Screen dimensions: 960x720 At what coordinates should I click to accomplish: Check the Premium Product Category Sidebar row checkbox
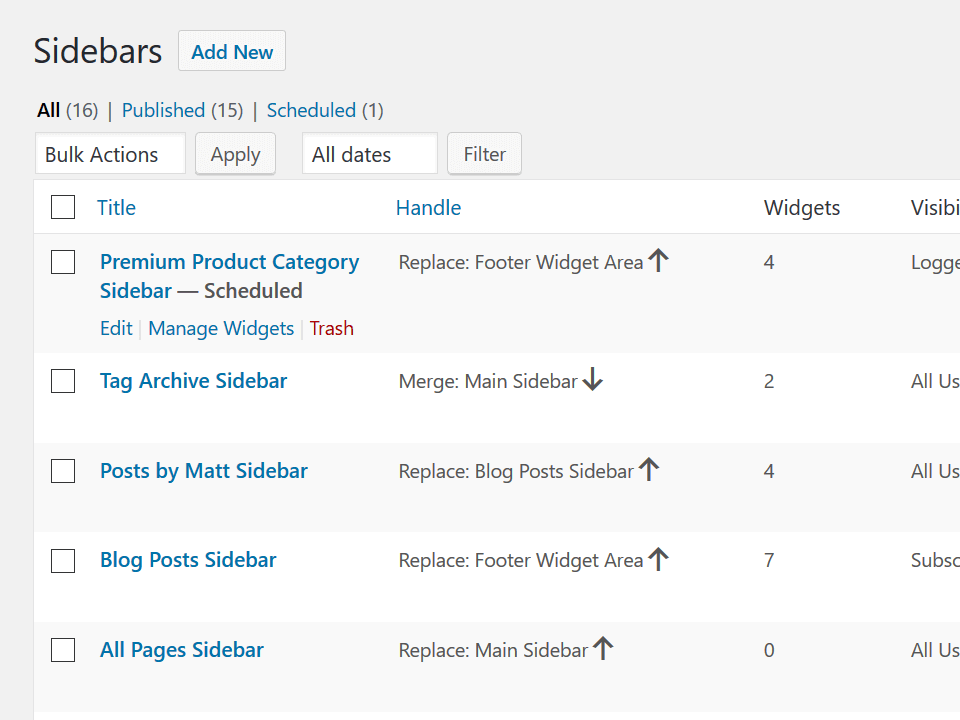(62, 261)
